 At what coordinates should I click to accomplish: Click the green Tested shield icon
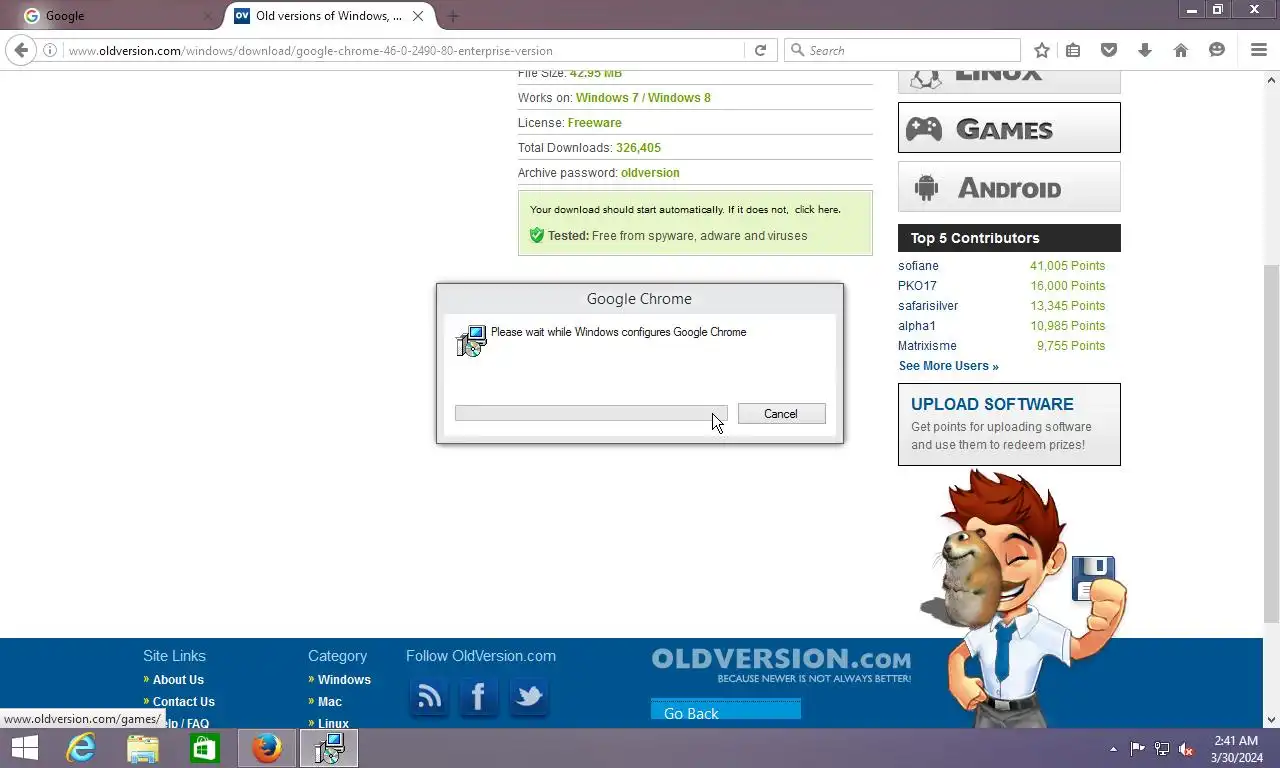[x=537, y=235]
